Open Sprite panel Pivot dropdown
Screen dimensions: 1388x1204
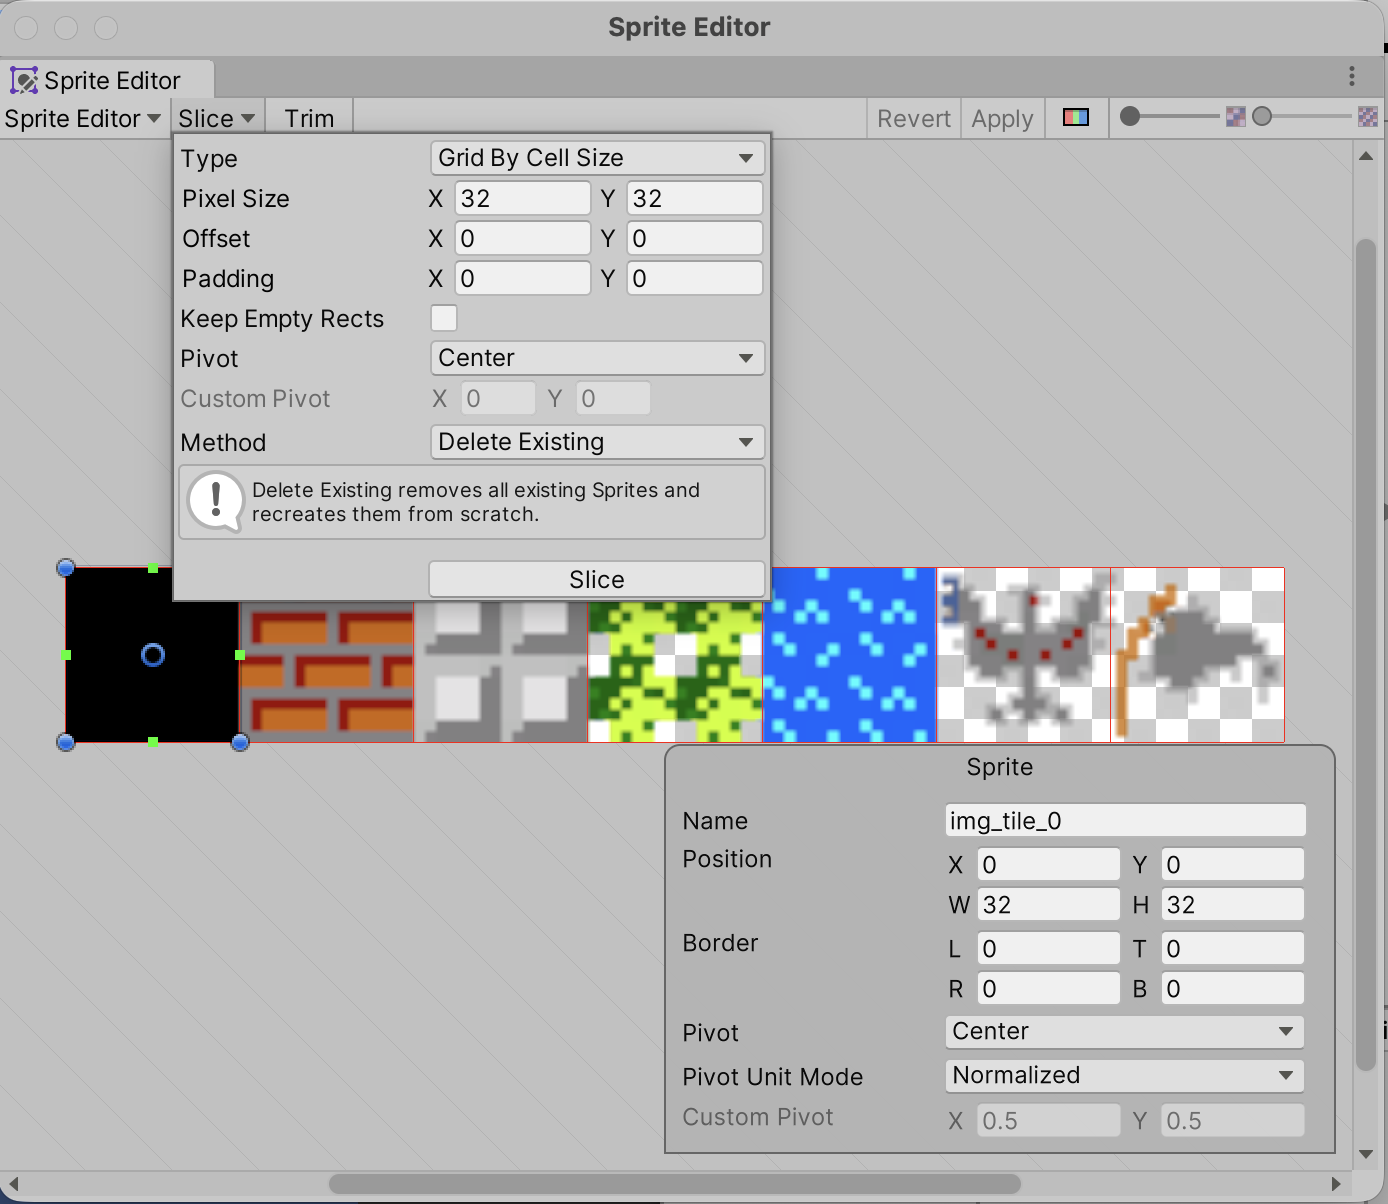(x=1124, y=1031)
